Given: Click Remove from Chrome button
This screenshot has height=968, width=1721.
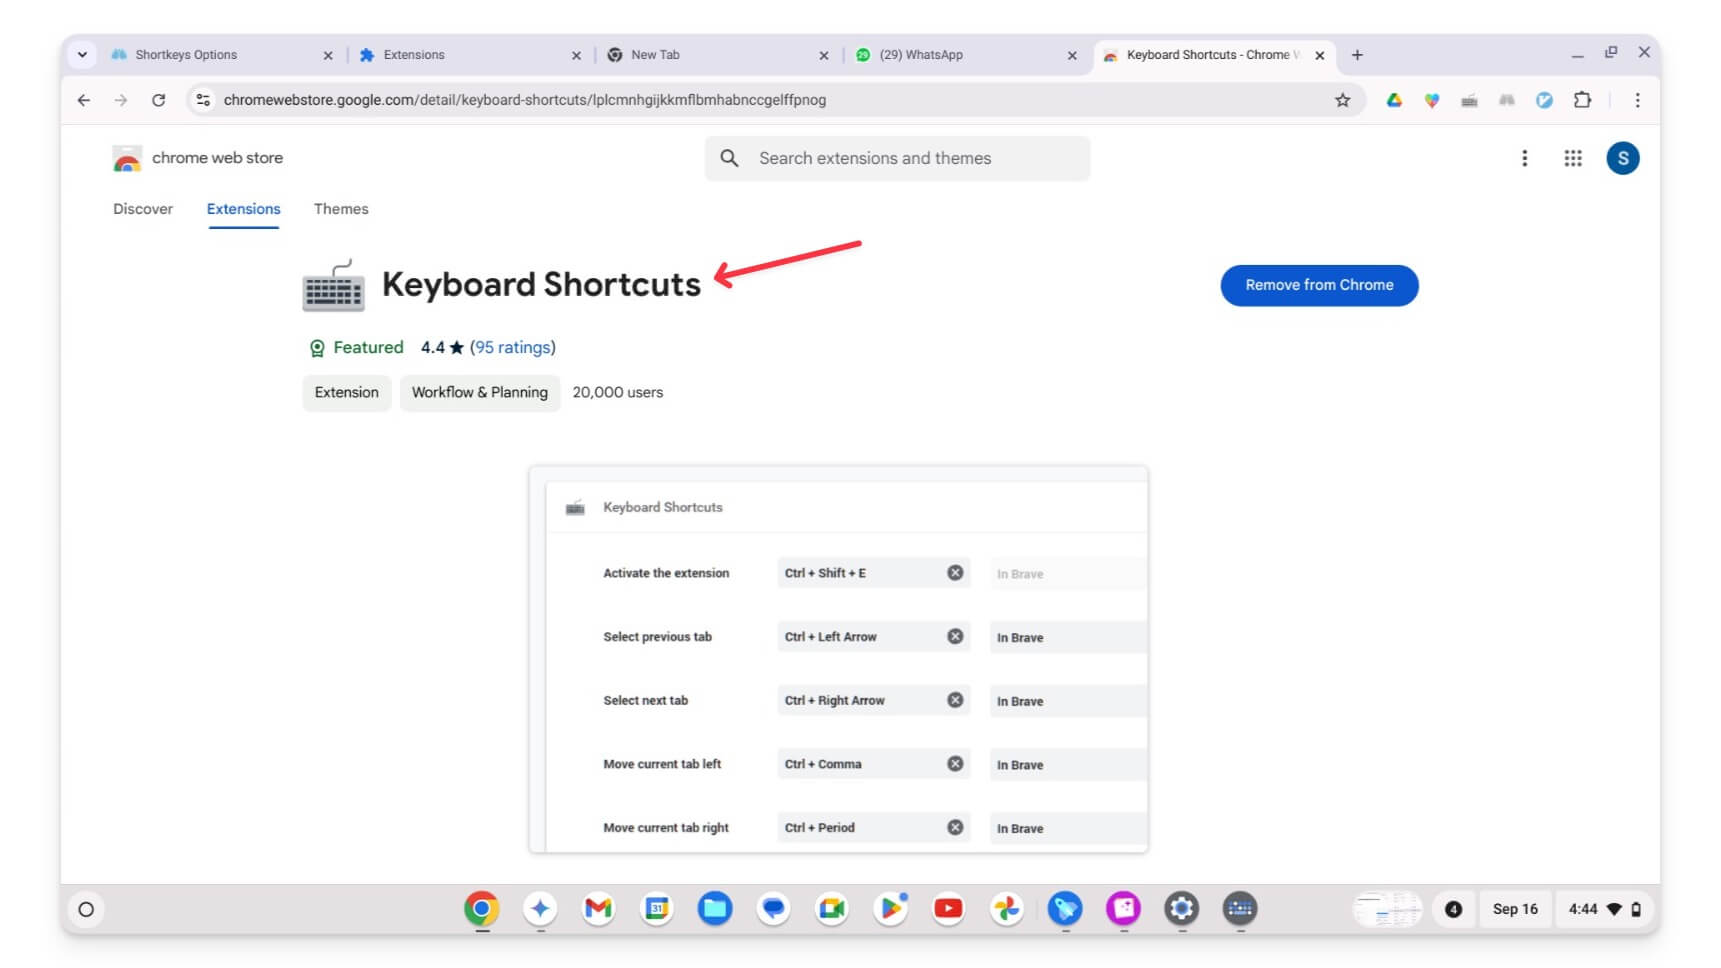Looking at the screenshot, I should click(1319, 285).
